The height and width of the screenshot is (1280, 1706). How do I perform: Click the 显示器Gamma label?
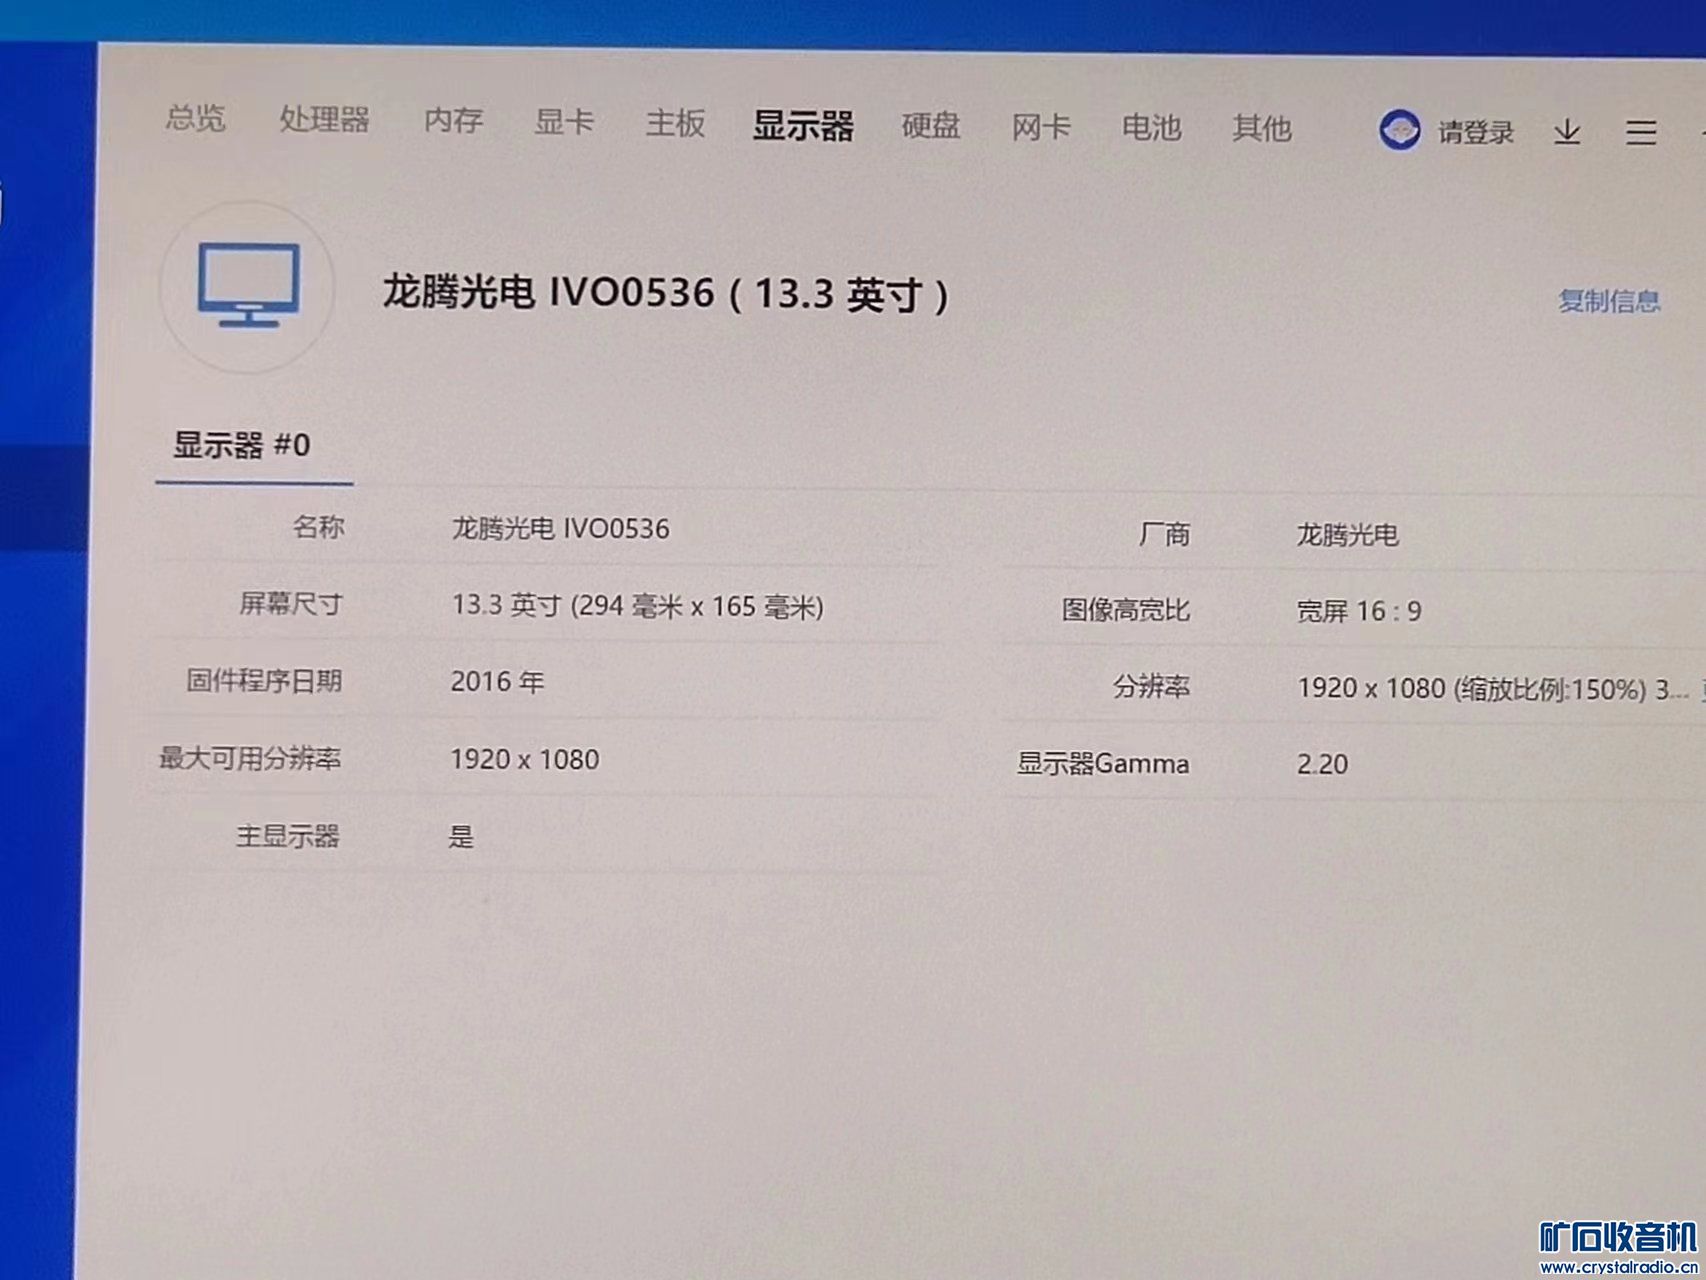point(1103,764)
